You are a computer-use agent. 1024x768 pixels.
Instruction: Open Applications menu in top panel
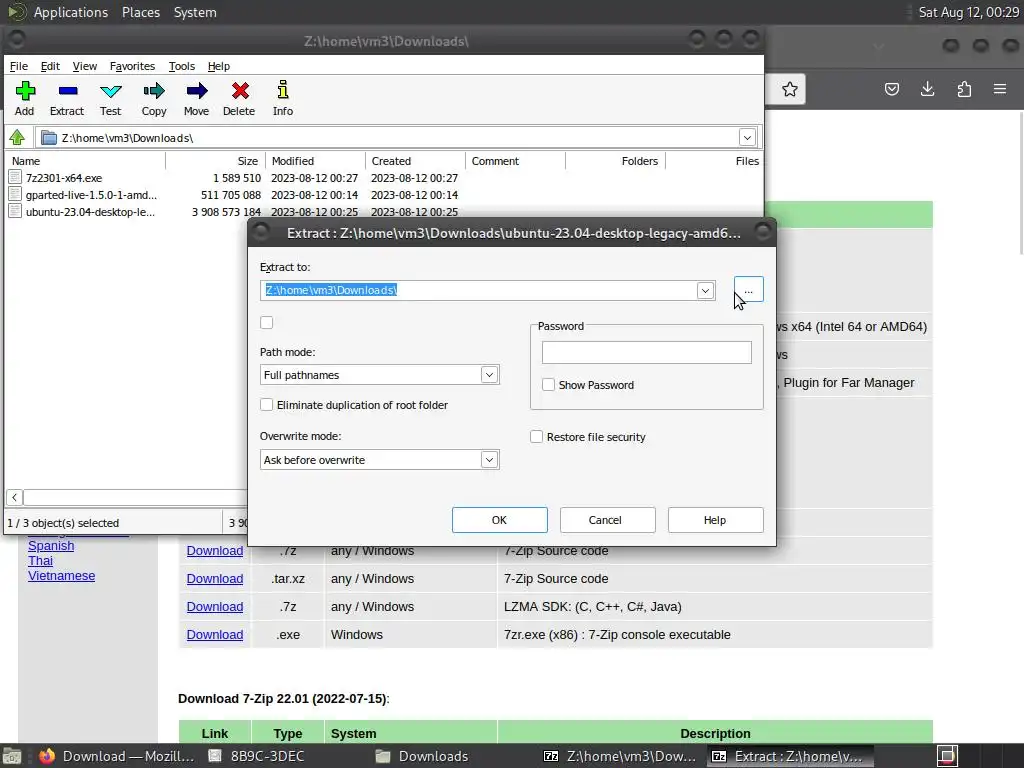click(71, 12)
